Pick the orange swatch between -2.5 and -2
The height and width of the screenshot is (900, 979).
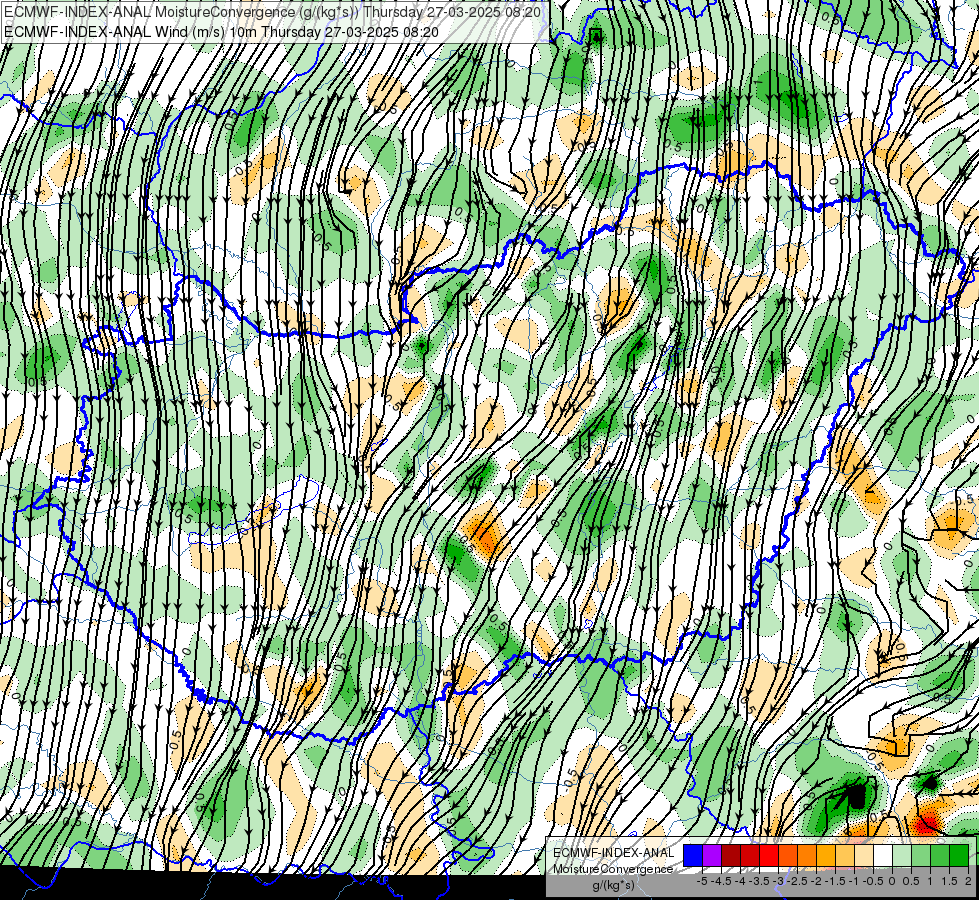click(807, 856)
